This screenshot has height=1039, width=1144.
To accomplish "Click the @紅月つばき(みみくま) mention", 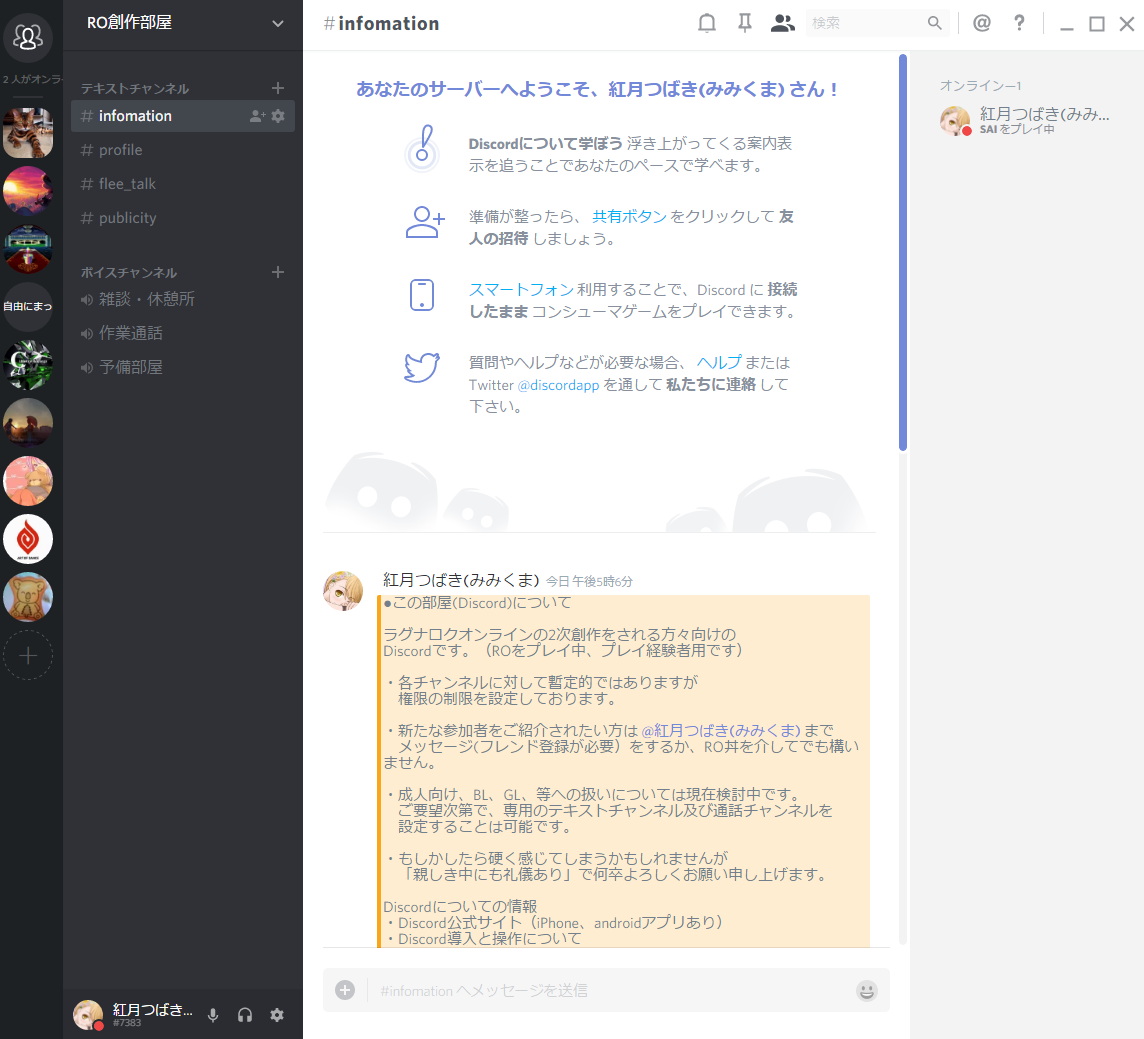I will 721,730.
